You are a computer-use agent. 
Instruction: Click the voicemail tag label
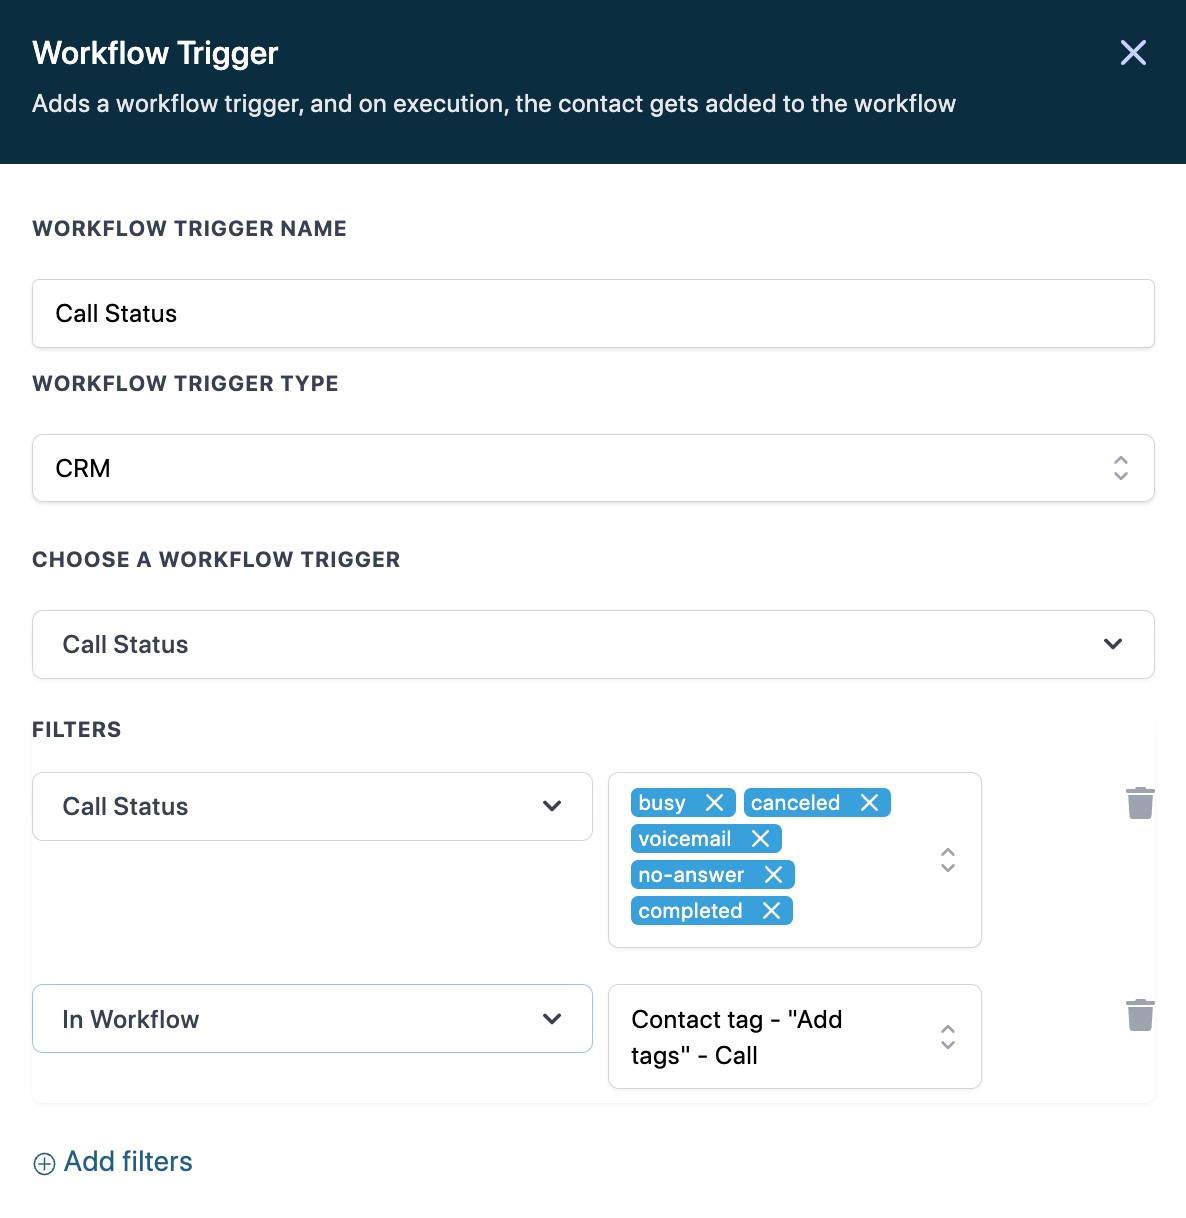685,839
